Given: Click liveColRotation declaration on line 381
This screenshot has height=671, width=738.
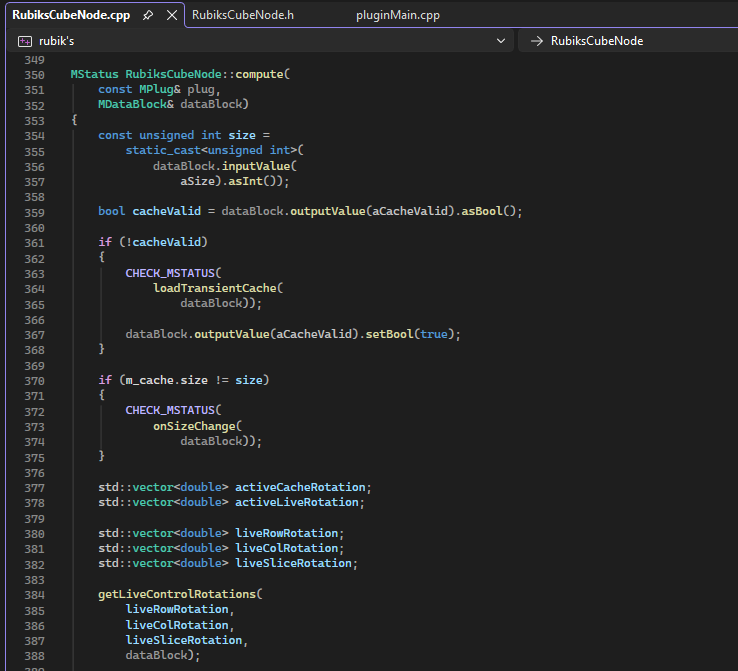Looking at the screenshot, I should (x=287, y=548).
